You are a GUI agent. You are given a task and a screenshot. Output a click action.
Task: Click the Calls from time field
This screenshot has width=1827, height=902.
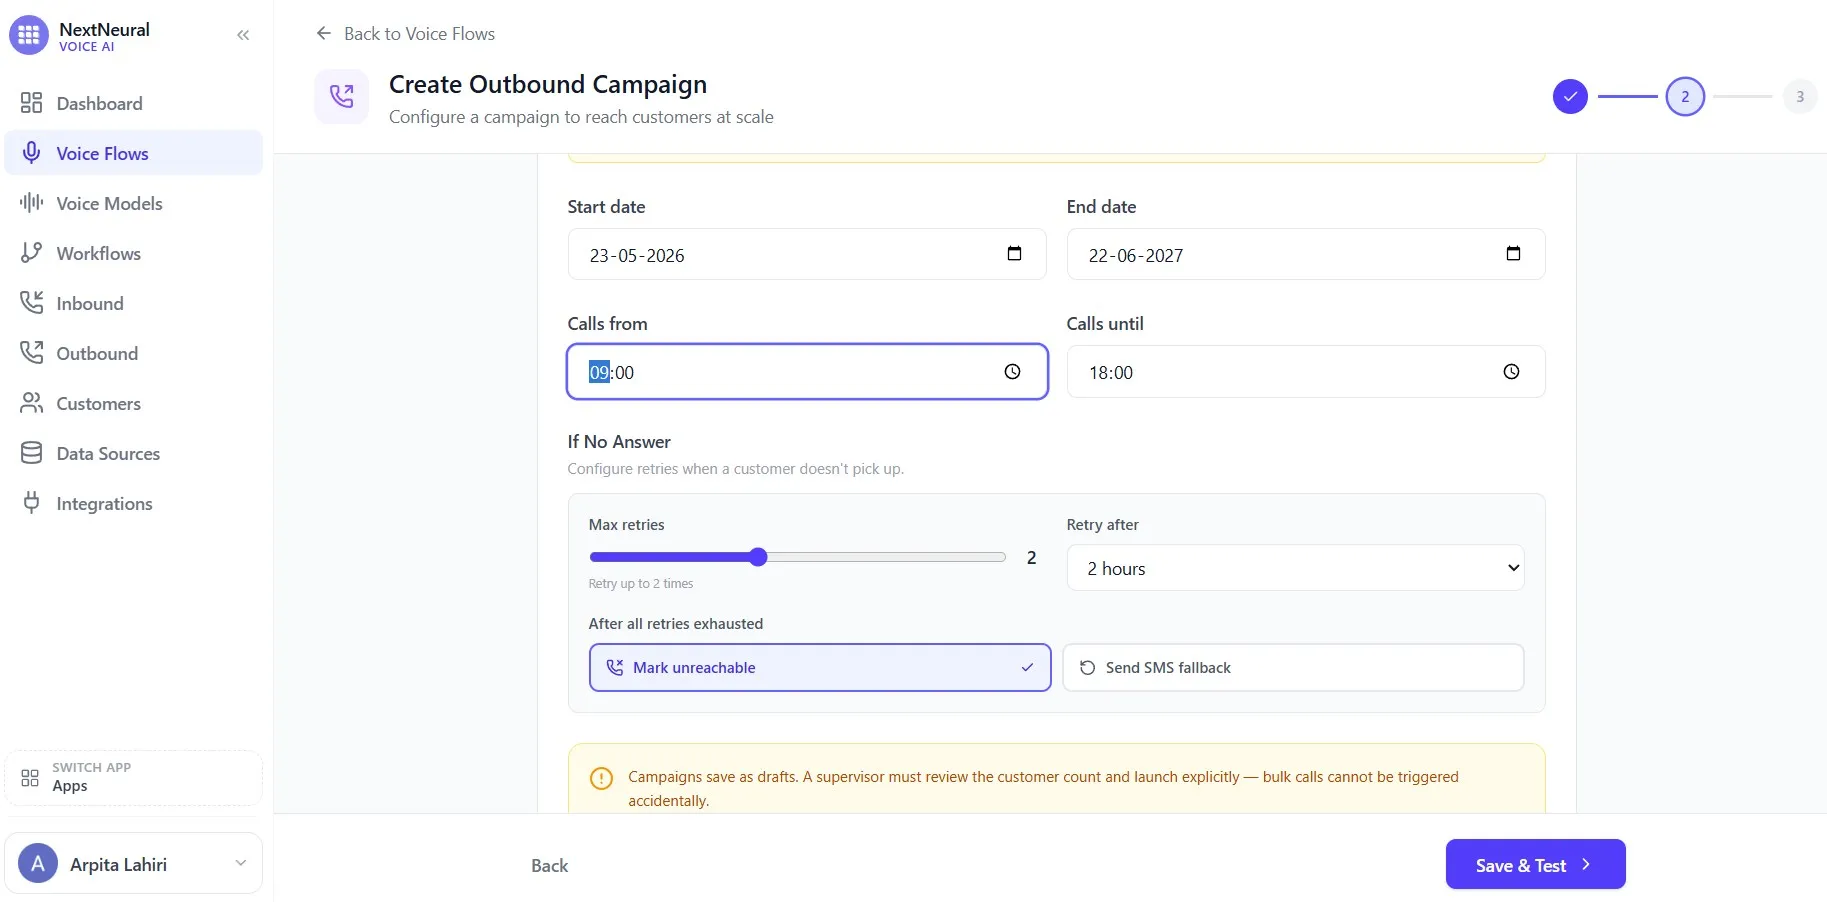pos(807,372)
